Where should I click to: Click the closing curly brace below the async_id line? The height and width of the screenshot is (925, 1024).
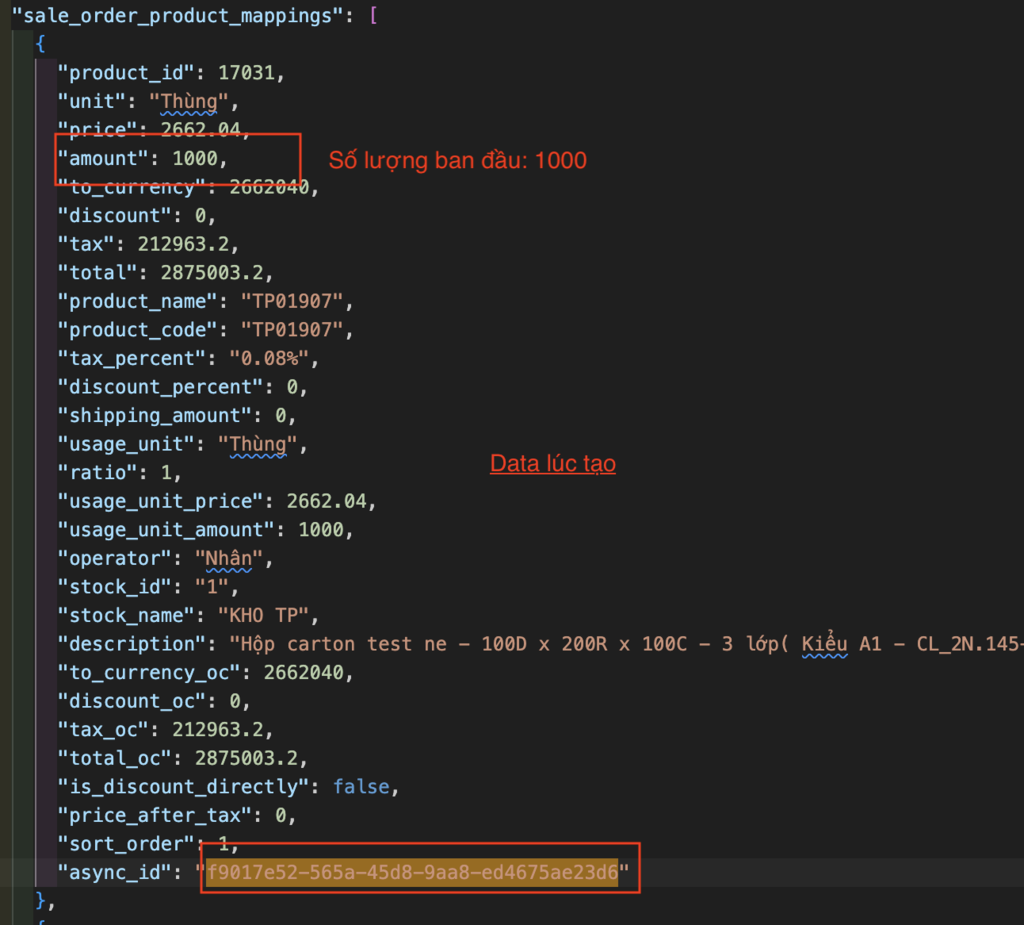click(x=40, y=901)
